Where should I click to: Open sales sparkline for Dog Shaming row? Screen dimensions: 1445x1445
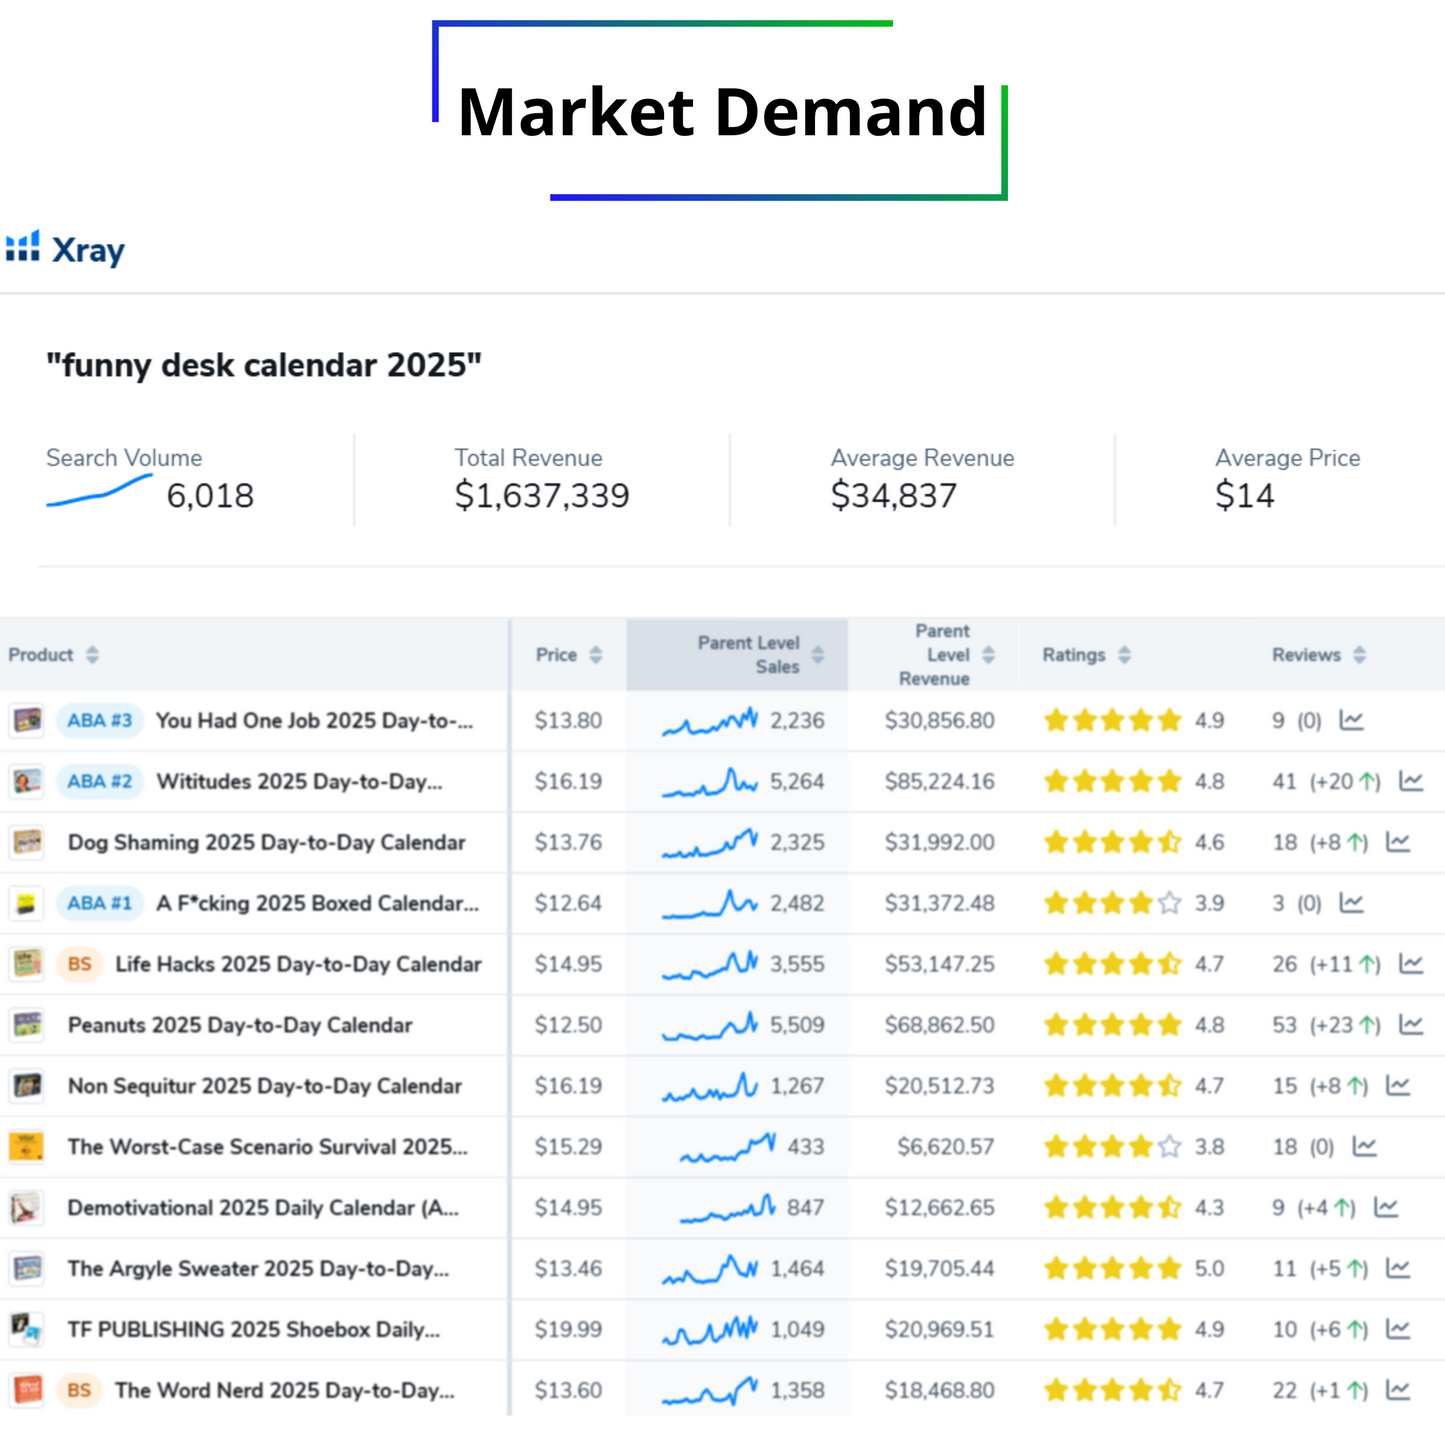pos(710,843)
